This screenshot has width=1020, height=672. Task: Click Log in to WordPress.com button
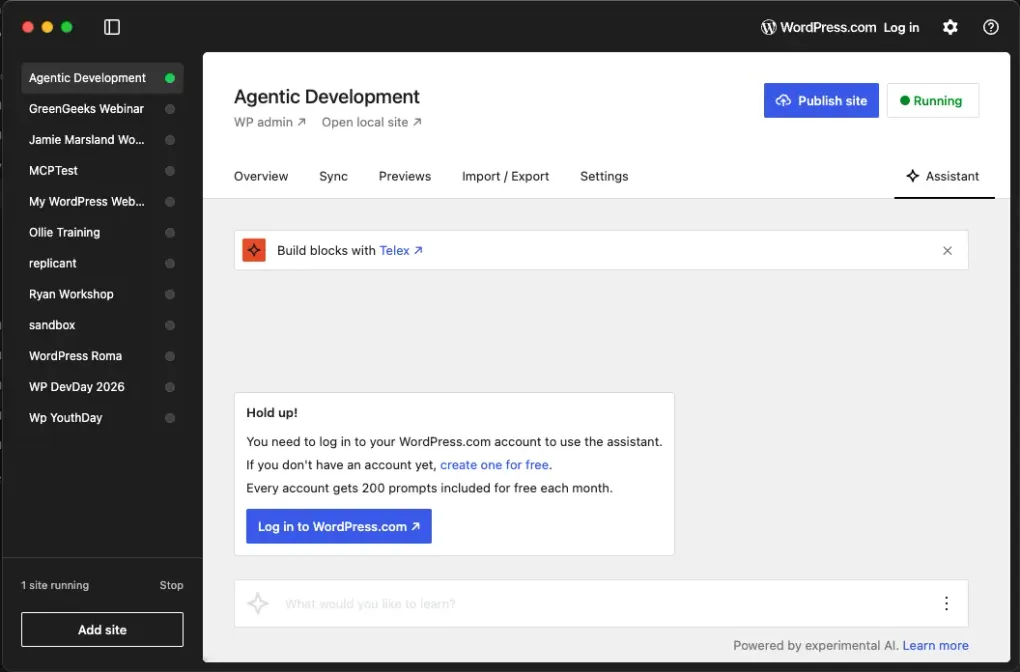pos(338,526)
